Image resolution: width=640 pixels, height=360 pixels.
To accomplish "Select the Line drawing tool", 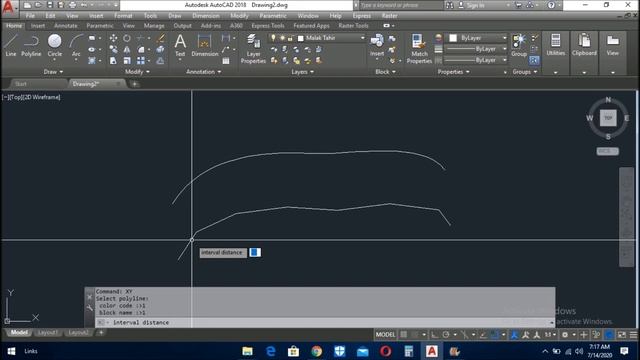I will [11, 45].
